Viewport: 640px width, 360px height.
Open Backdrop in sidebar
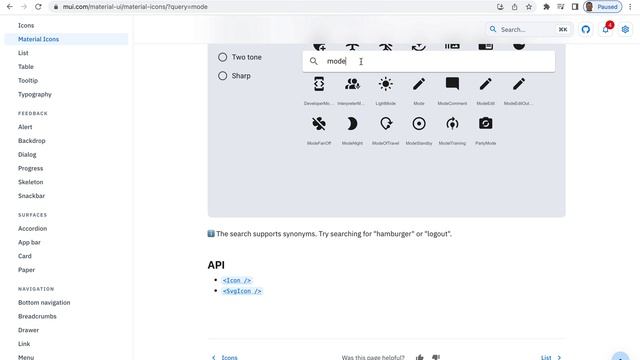pos(31,141)
